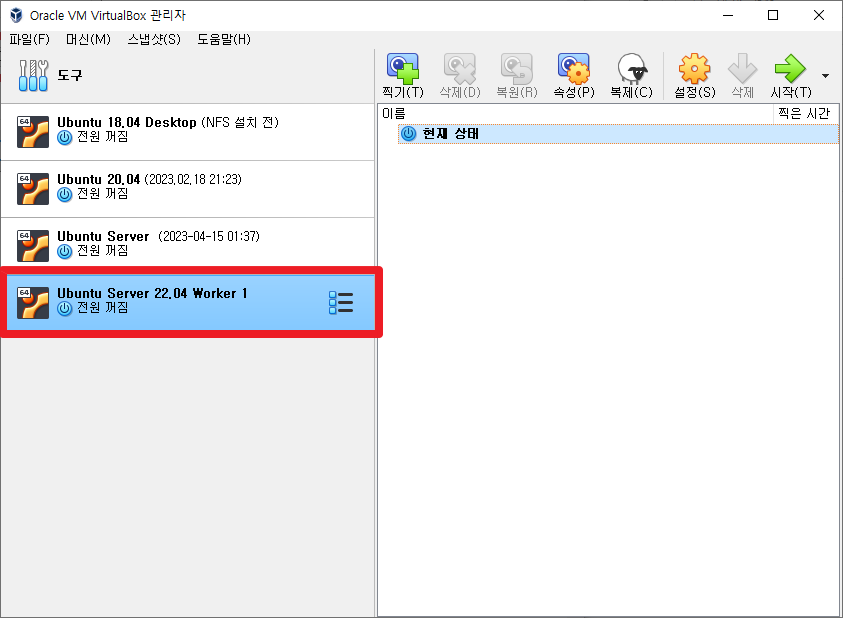Select Ubuntu Server (2023-04-15) VM icon

tap(33, 245)
